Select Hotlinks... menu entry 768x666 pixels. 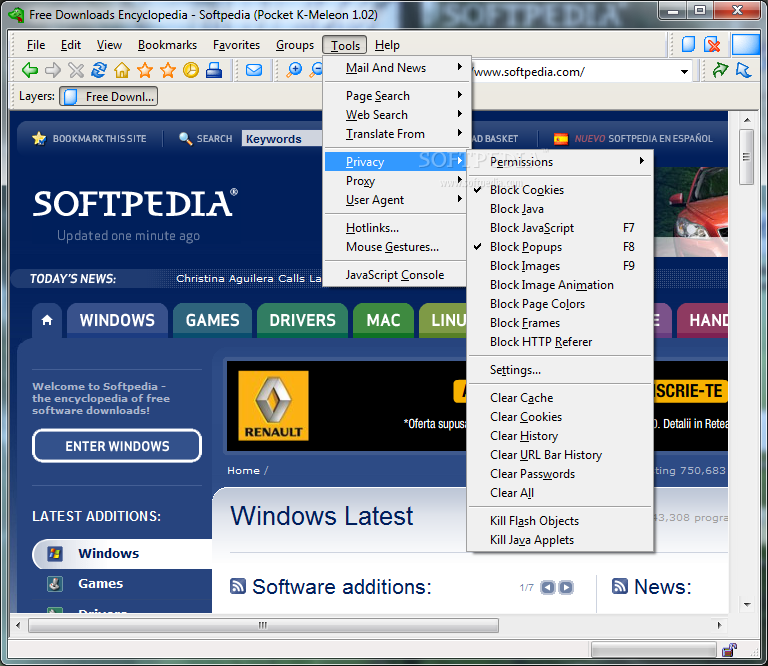tap(395, 228)
